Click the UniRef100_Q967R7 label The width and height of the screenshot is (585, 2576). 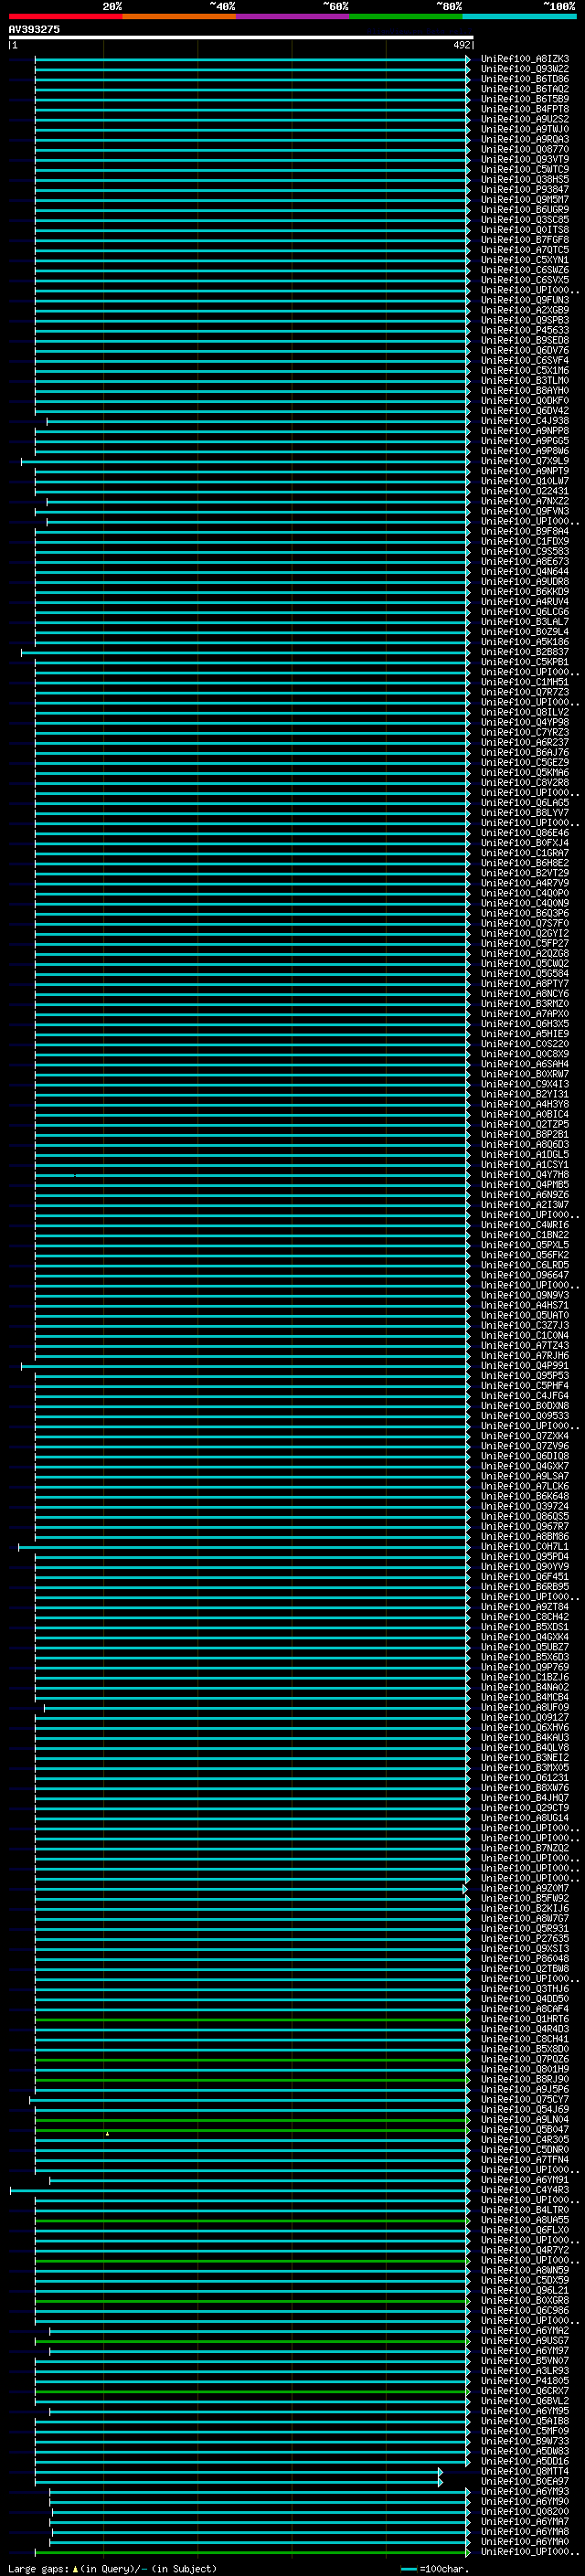click(524, 1526)
